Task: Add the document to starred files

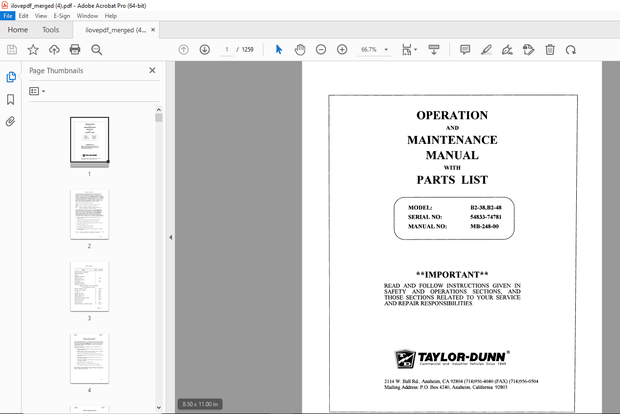Action: (x=33, y=50)
